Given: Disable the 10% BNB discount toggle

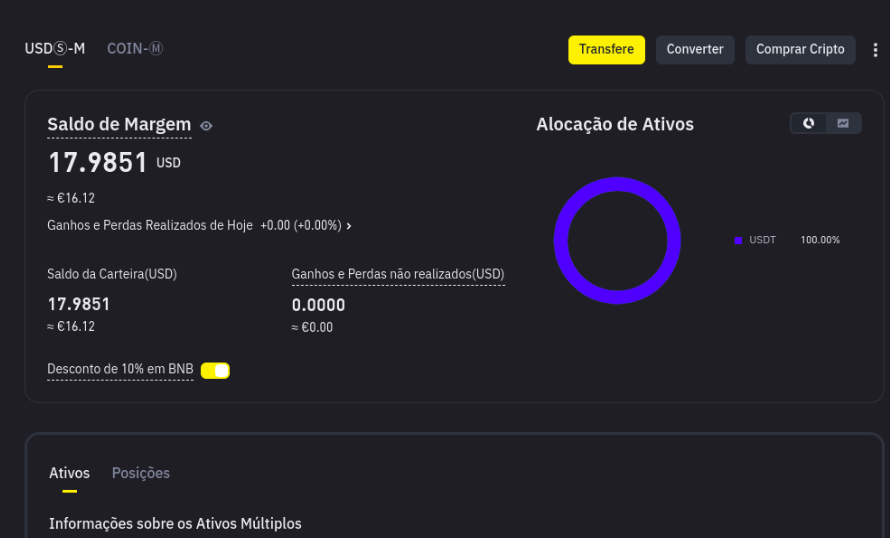Looking at the screenshot, I should point(215,371).
